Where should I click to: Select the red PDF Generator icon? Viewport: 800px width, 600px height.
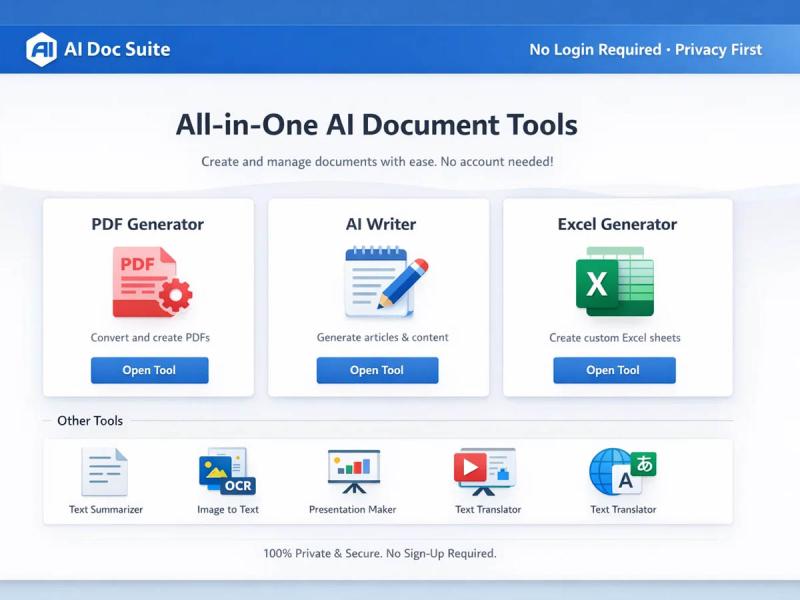tap(148, 283)
